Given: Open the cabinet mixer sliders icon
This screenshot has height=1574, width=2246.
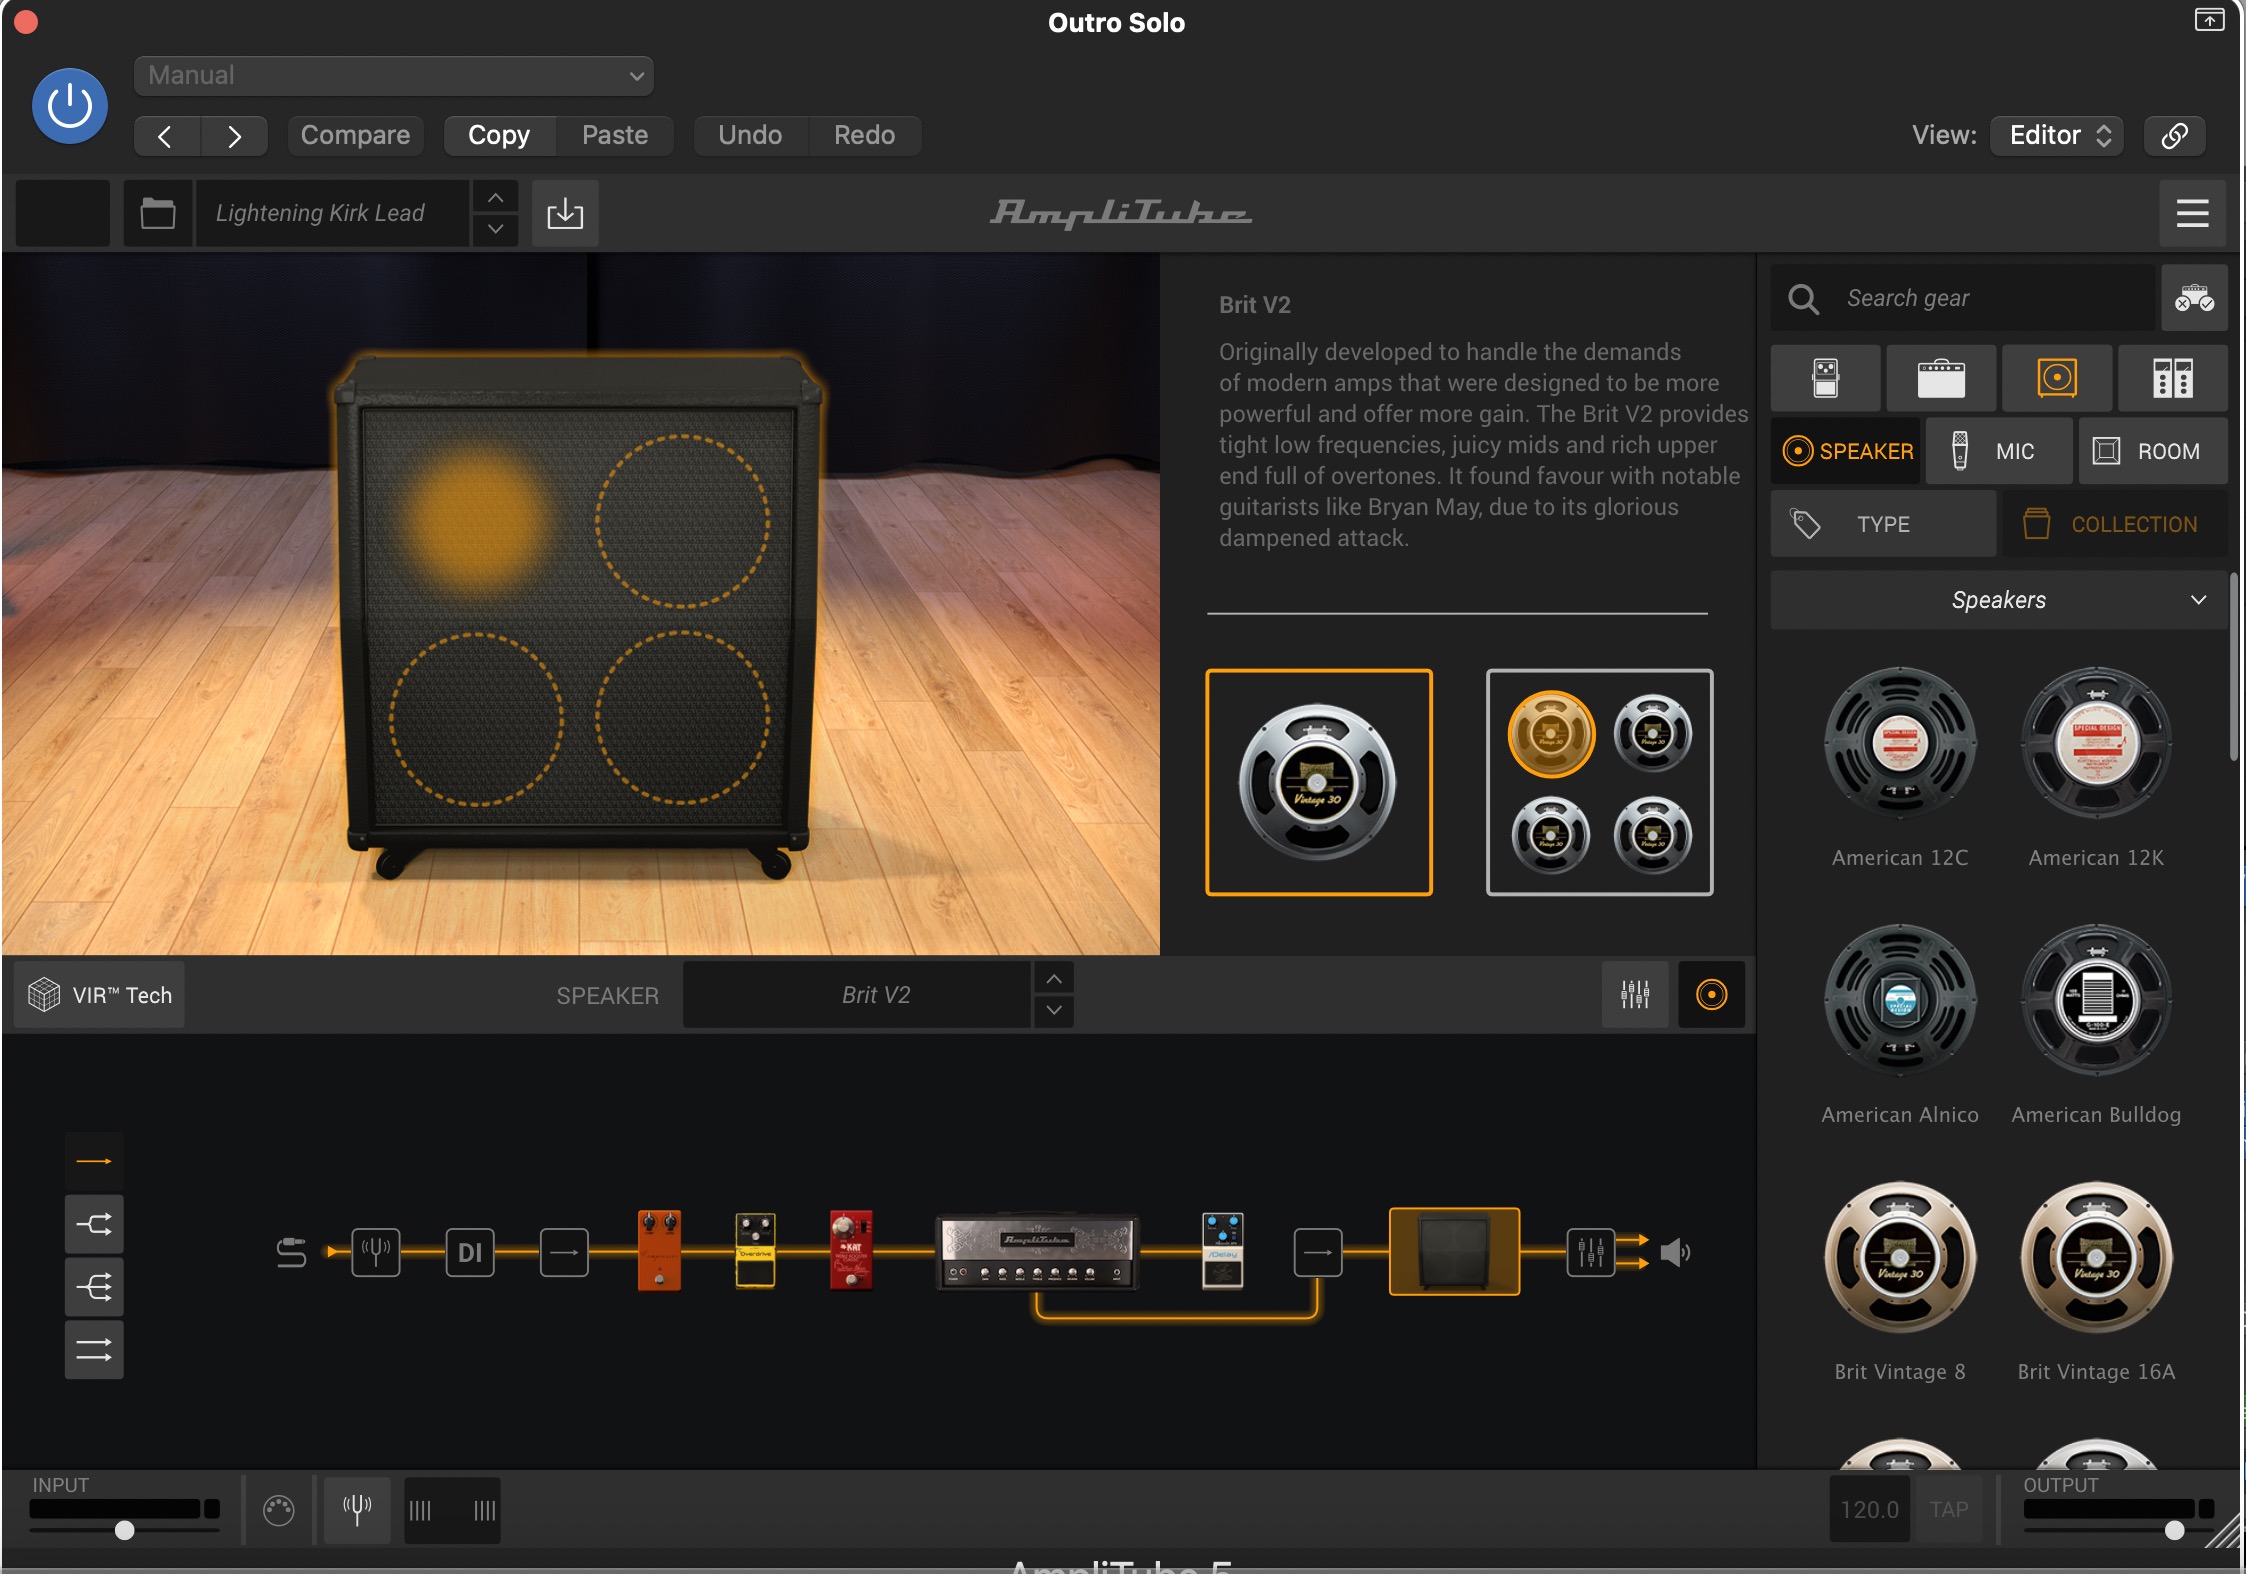Looking at the screenshot, I should point(1635,995).
